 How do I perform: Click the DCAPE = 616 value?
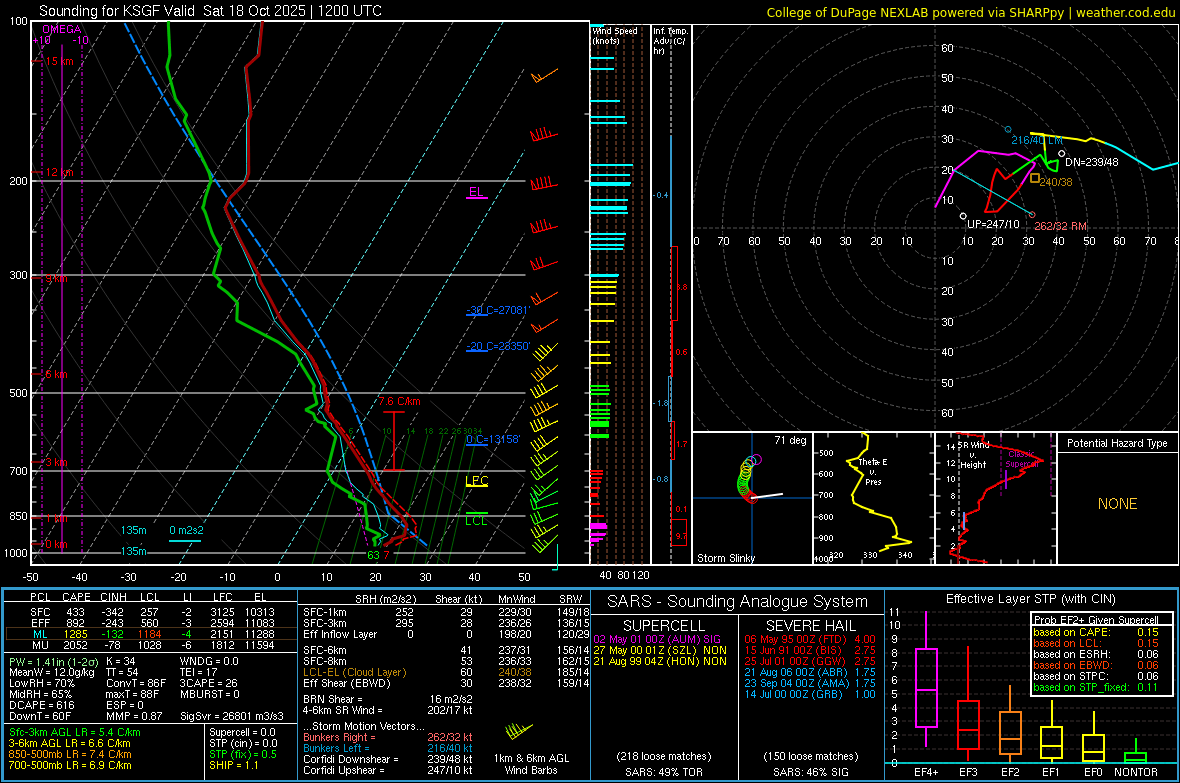tap(41, 705)
